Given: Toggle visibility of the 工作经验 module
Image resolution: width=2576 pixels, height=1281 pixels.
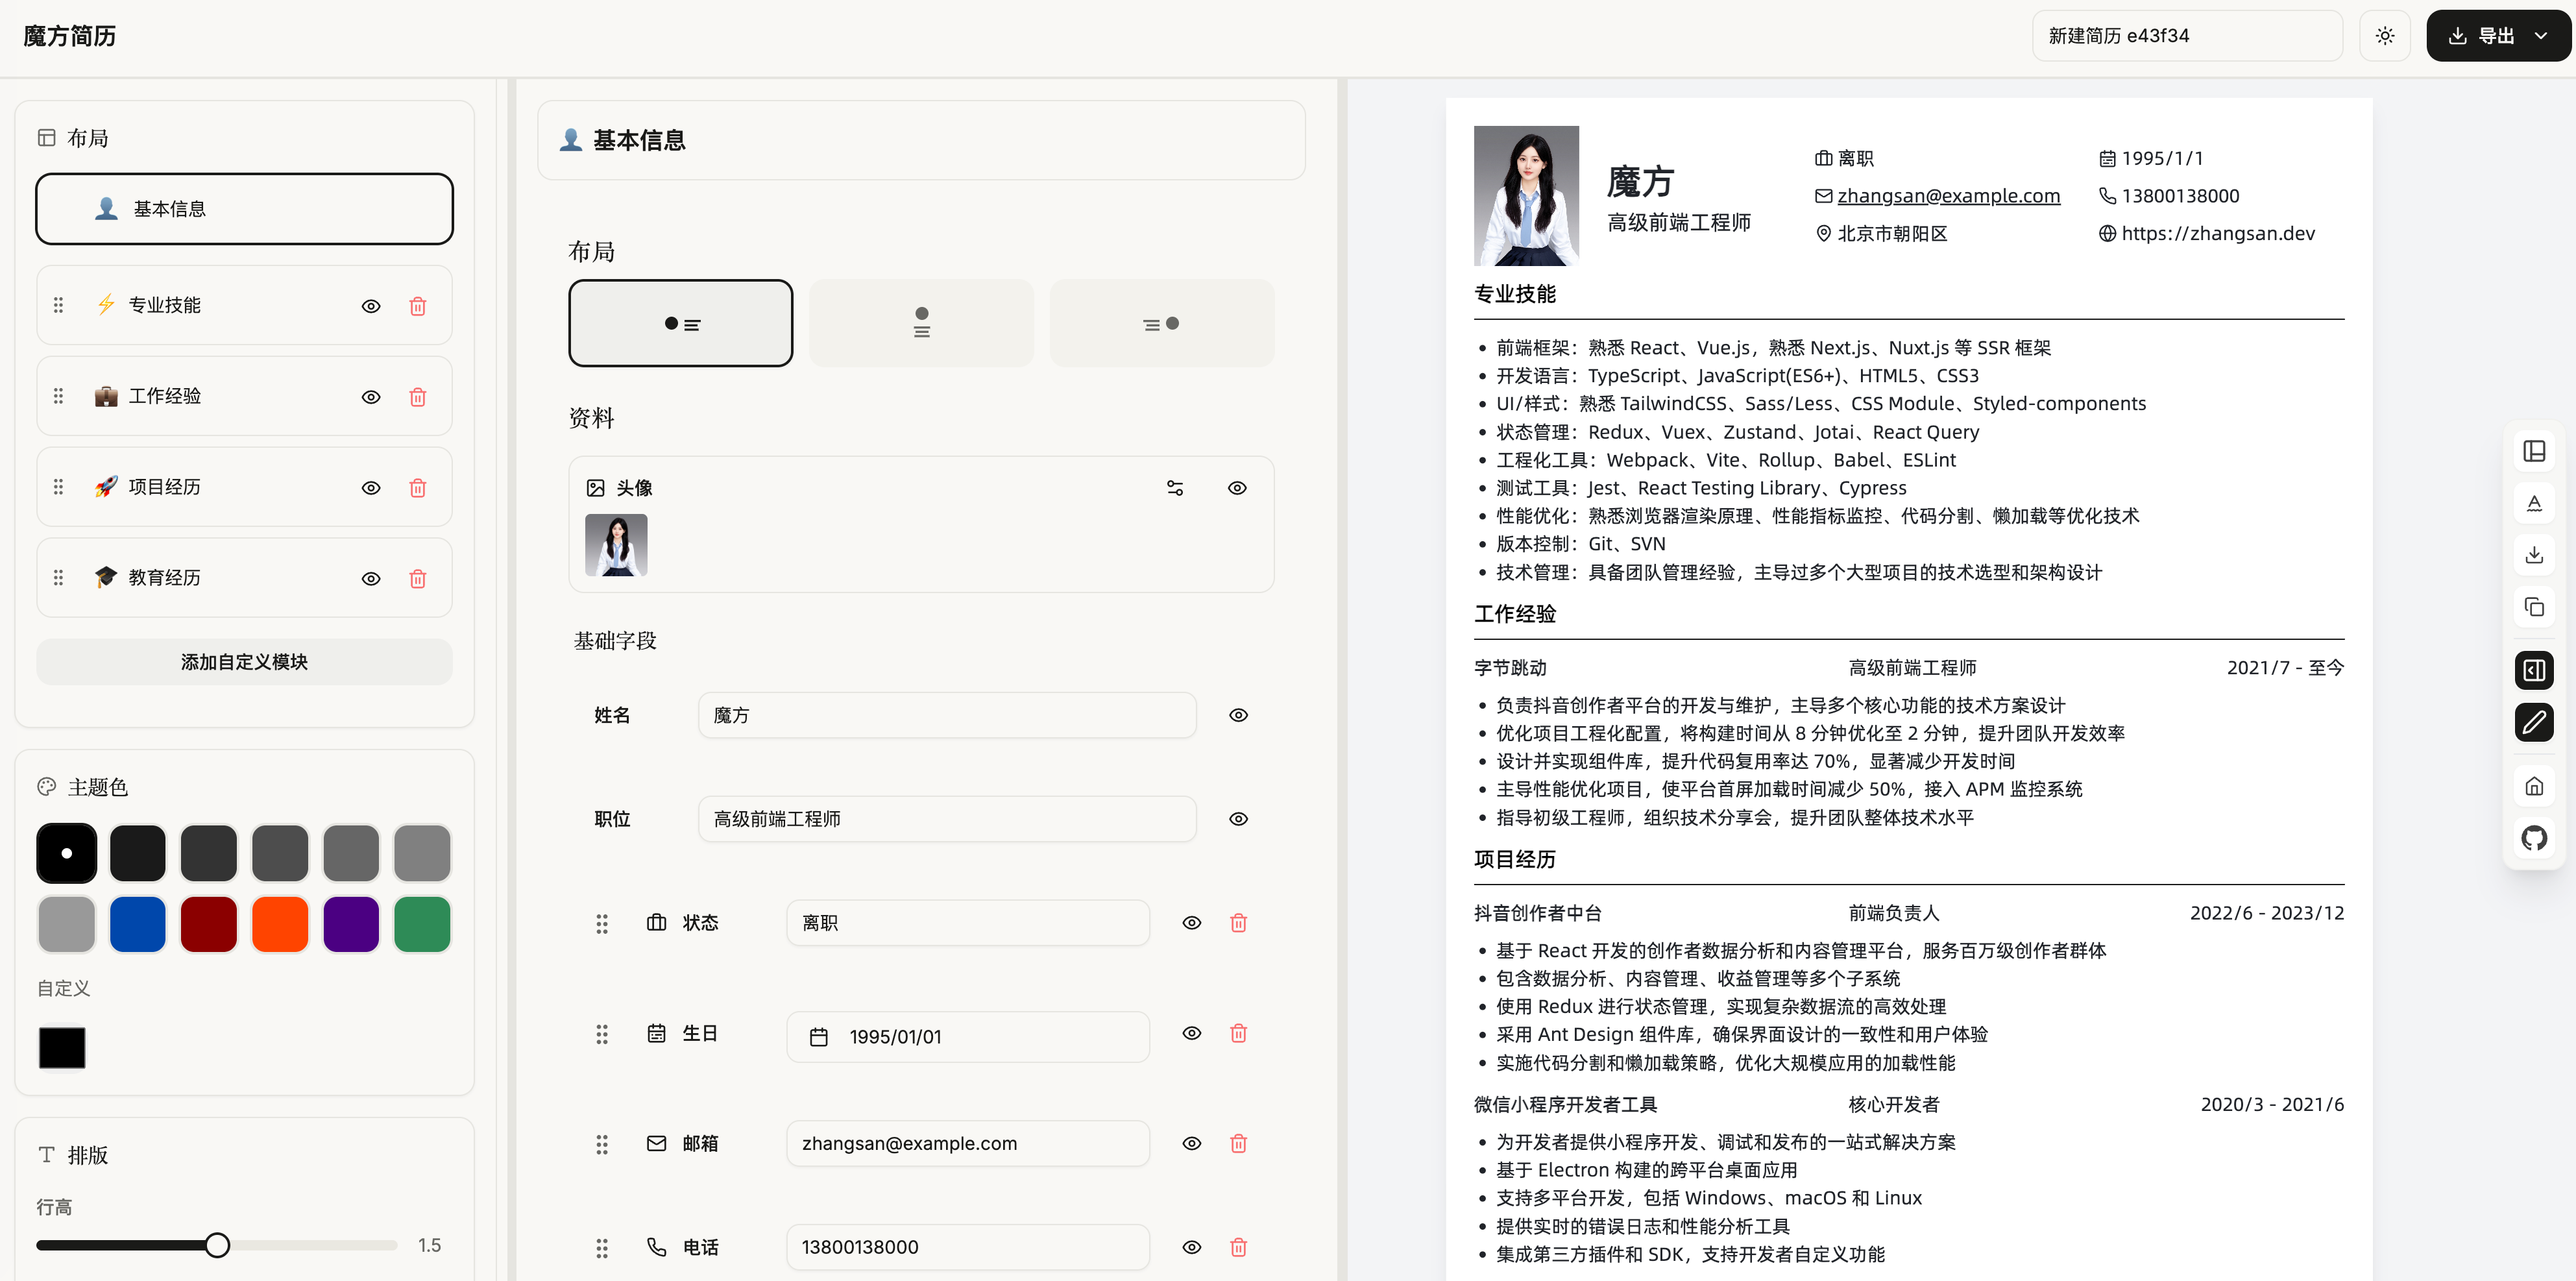Looking at the screenshot, I should click(x=371, y=396).
